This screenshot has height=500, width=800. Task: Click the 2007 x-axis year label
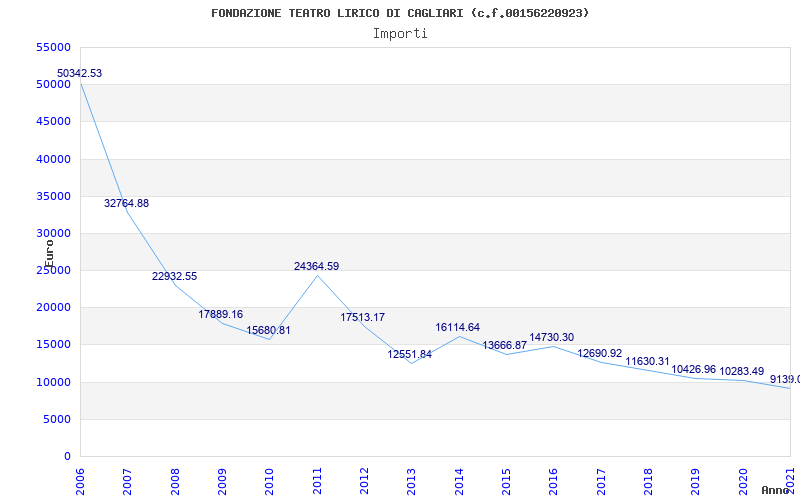(x=127, y=482)
